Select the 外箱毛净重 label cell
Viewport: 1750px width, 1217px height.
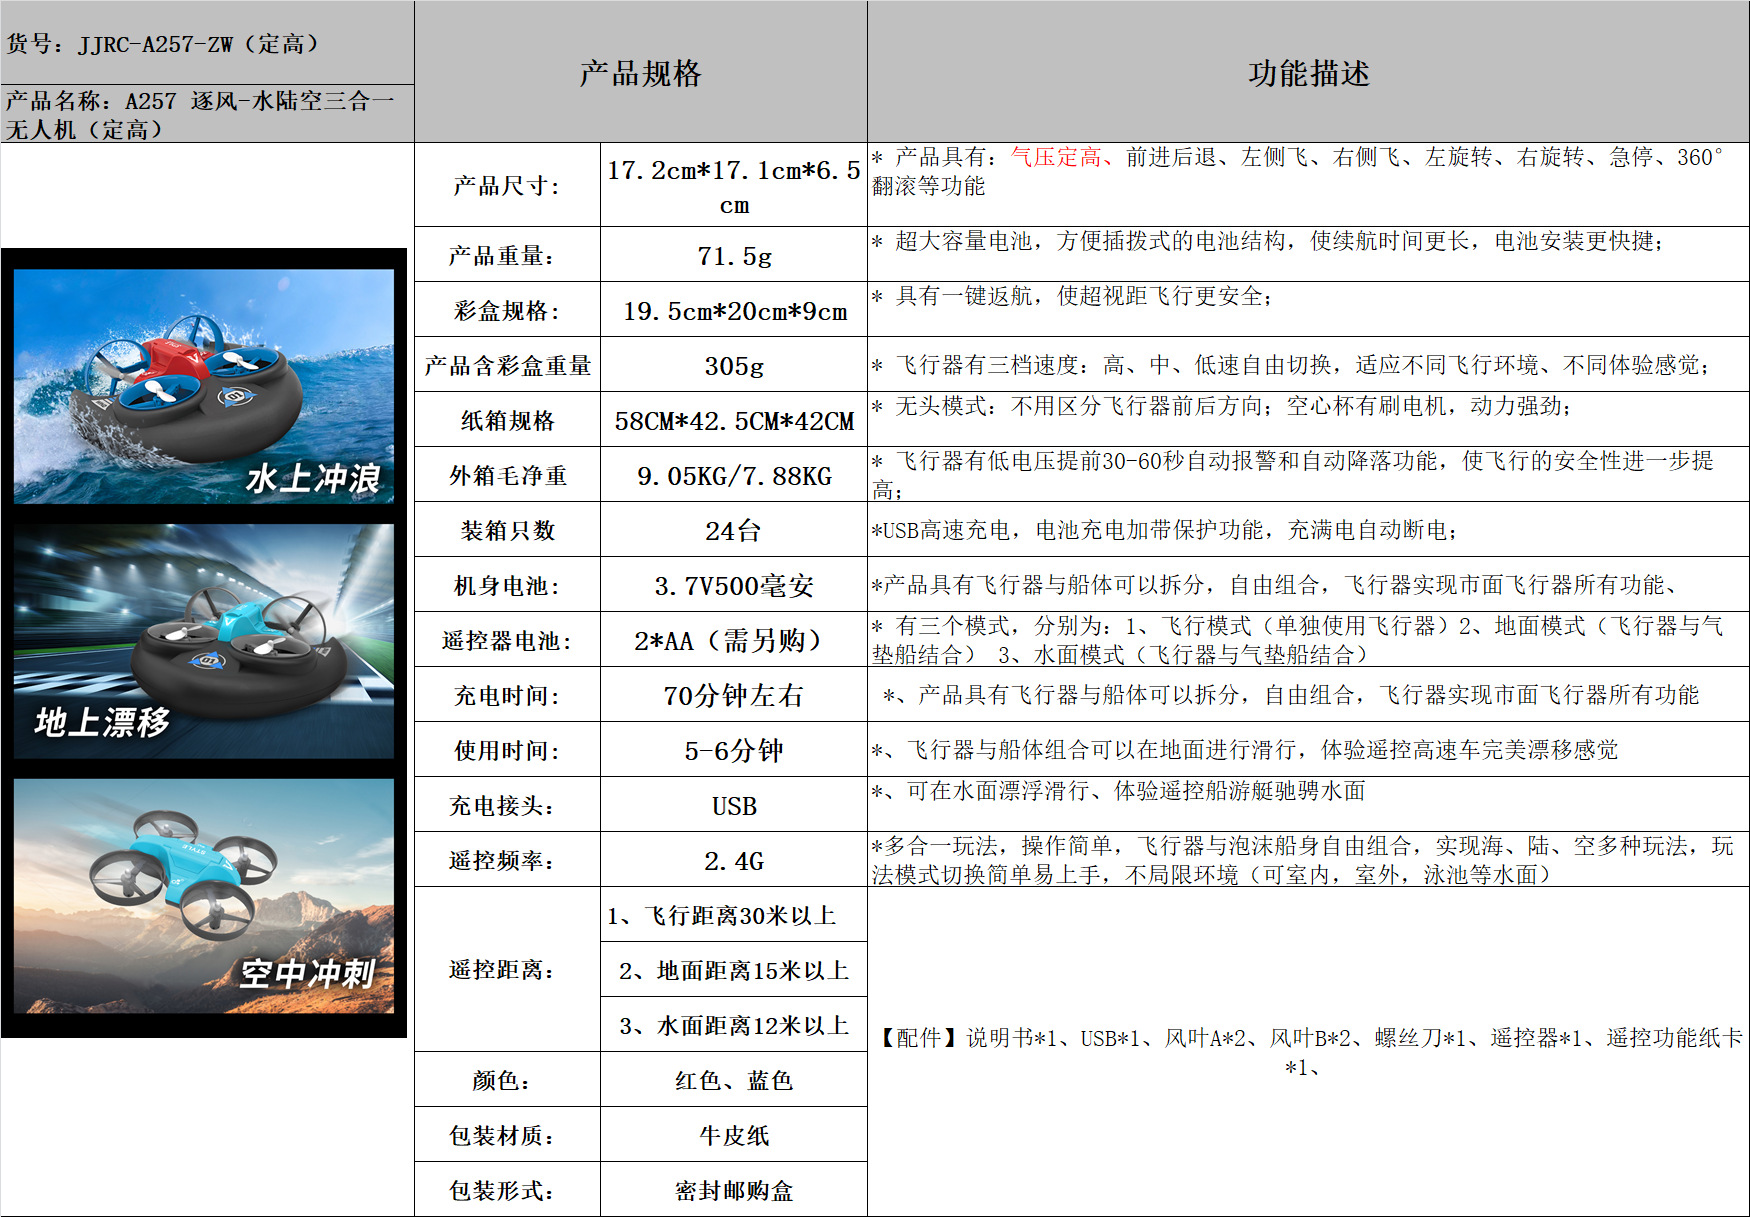point(507,475)
